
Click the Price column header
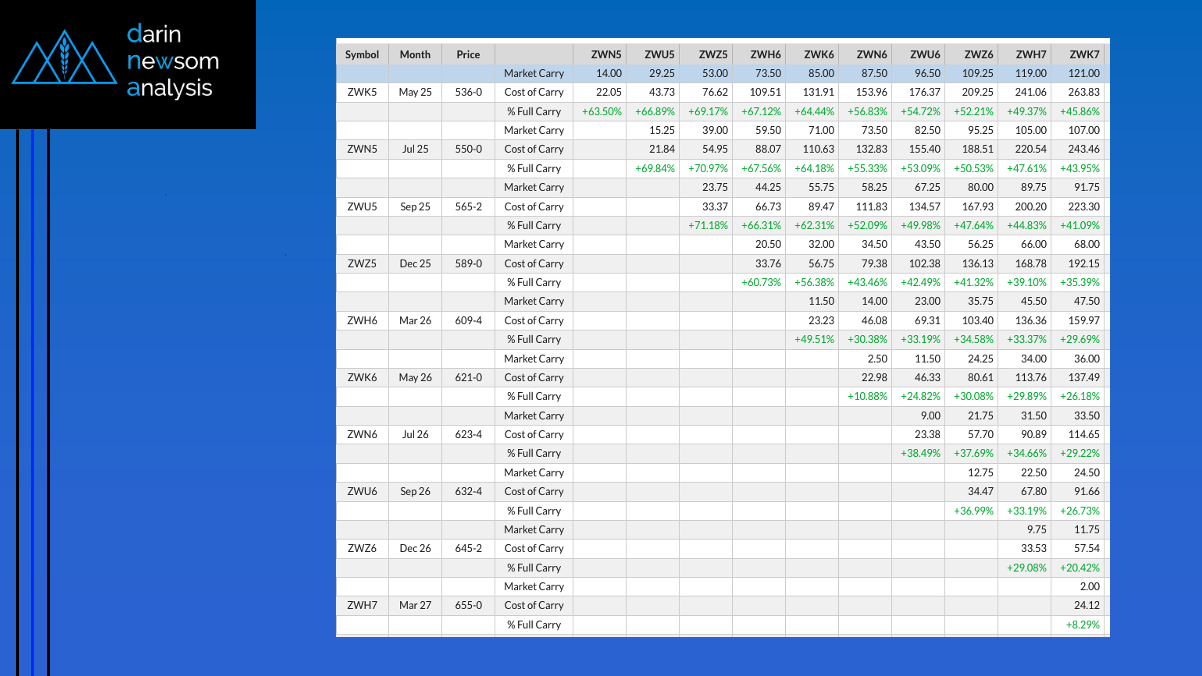coord(468,54)
